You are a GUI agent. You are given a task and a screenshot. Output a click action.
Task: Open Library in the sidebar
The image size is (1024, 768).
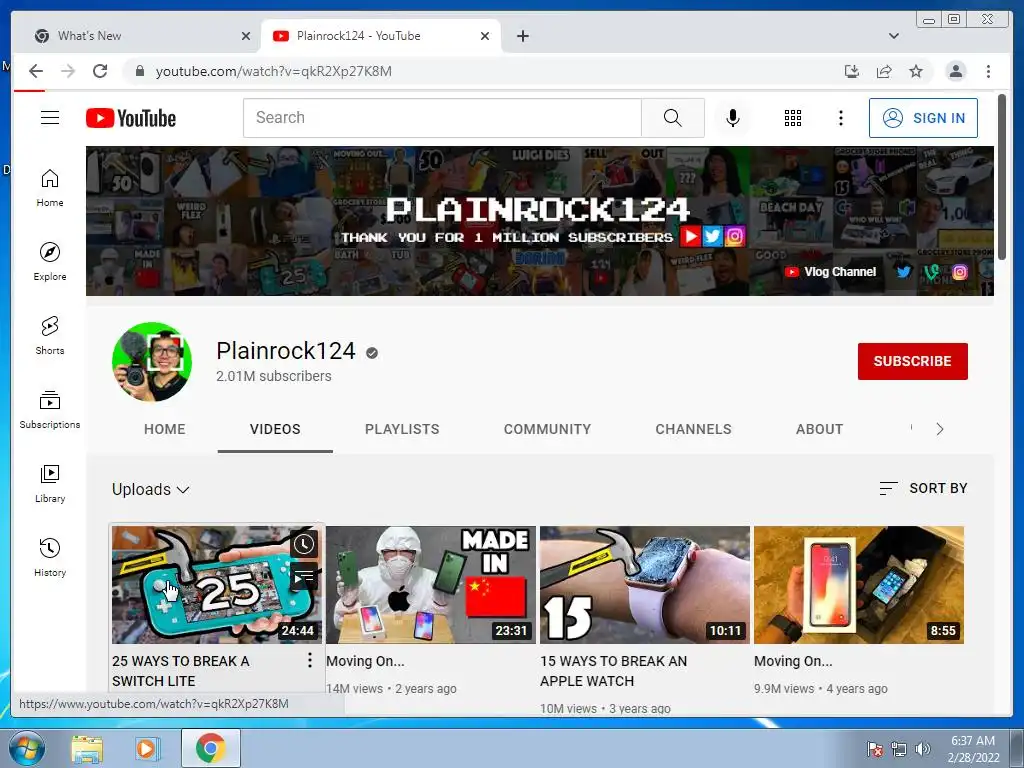pyautogui.click(x=50, y=483)
